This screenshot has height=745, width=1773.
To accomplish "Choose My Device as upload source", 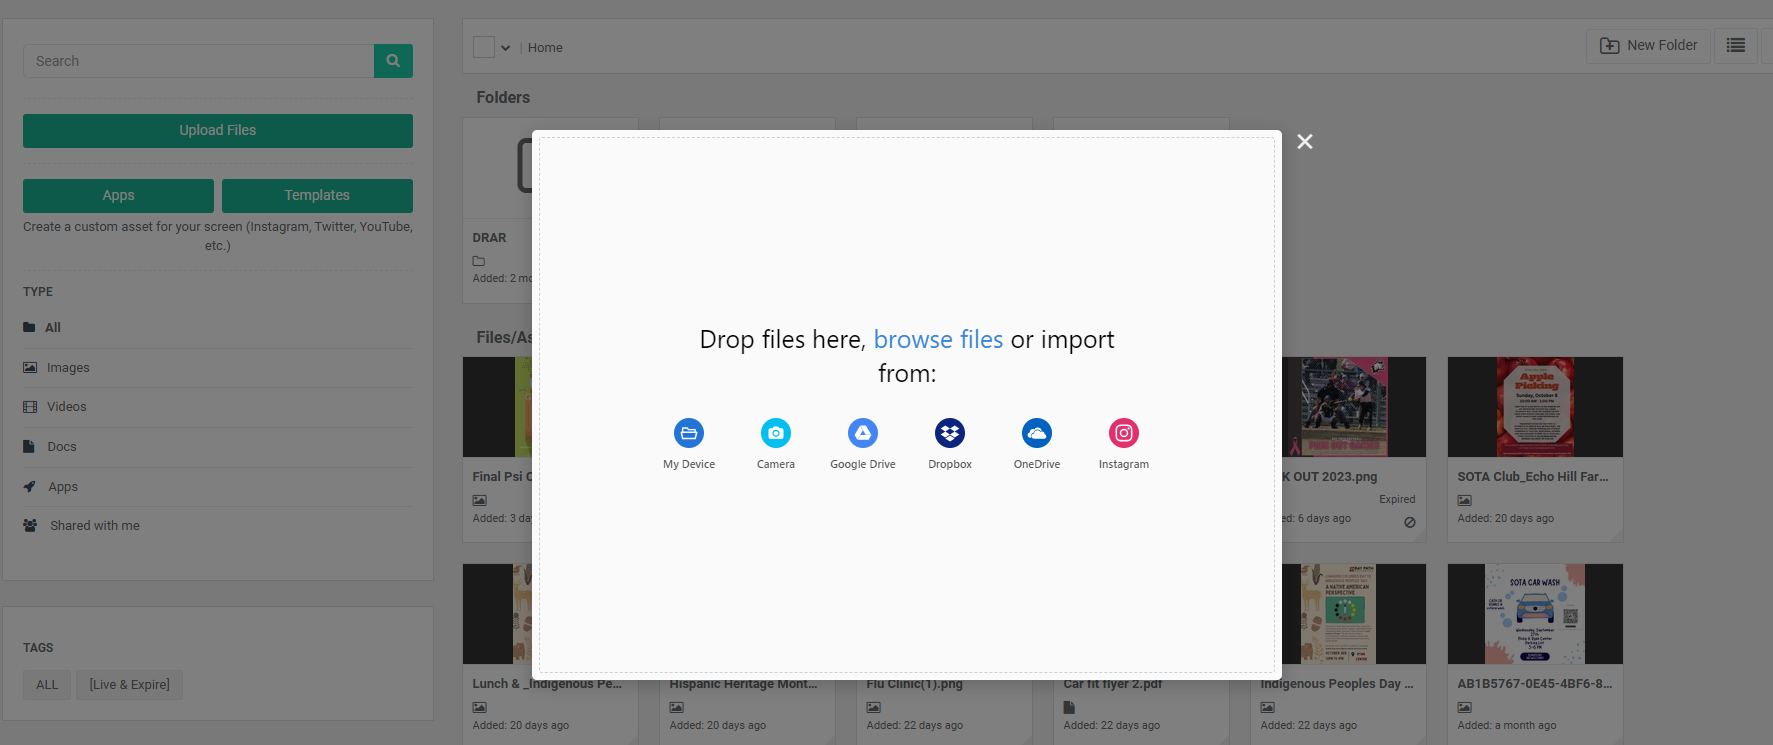I will (x=689, y=433).
